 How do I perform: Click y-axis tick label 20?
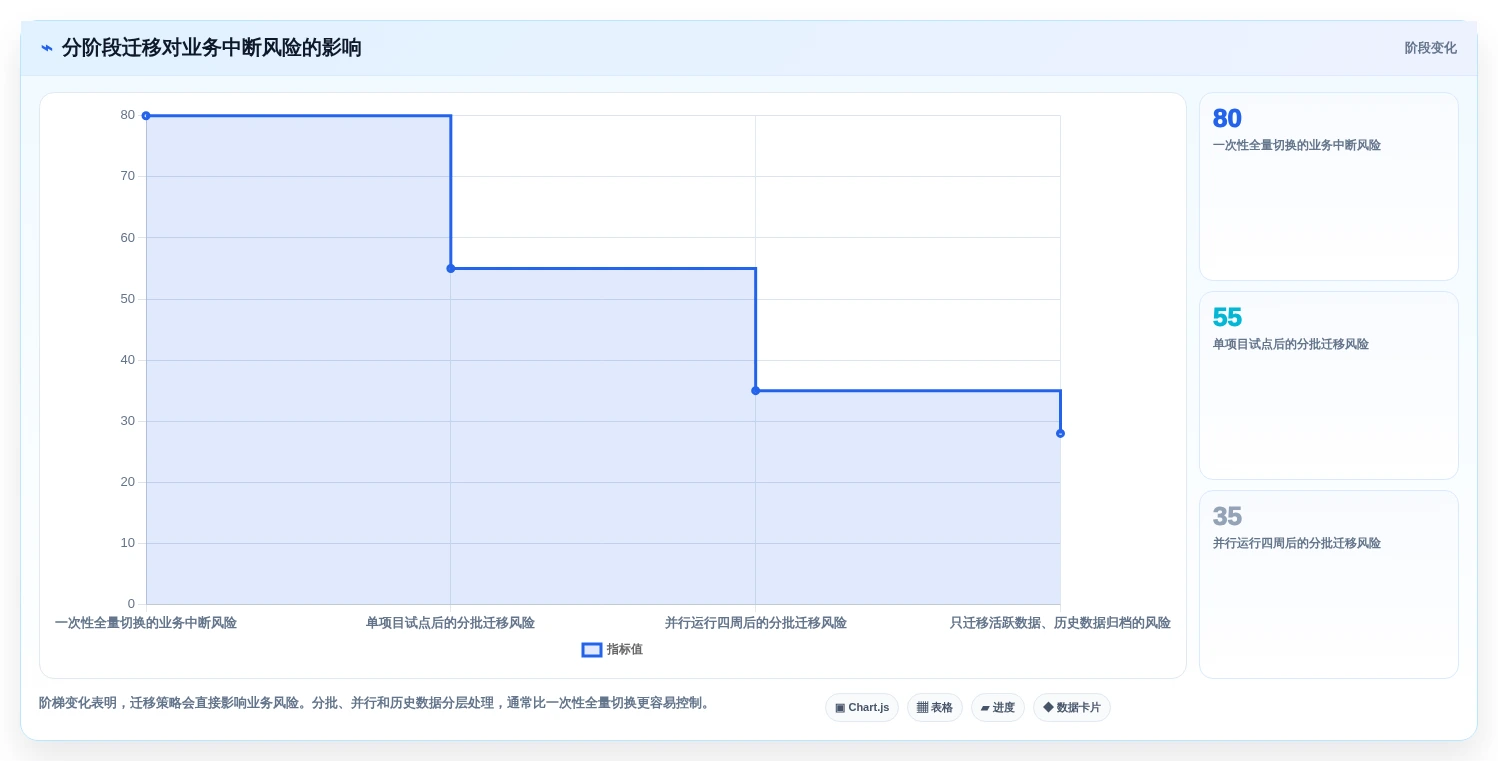point(127,482)
